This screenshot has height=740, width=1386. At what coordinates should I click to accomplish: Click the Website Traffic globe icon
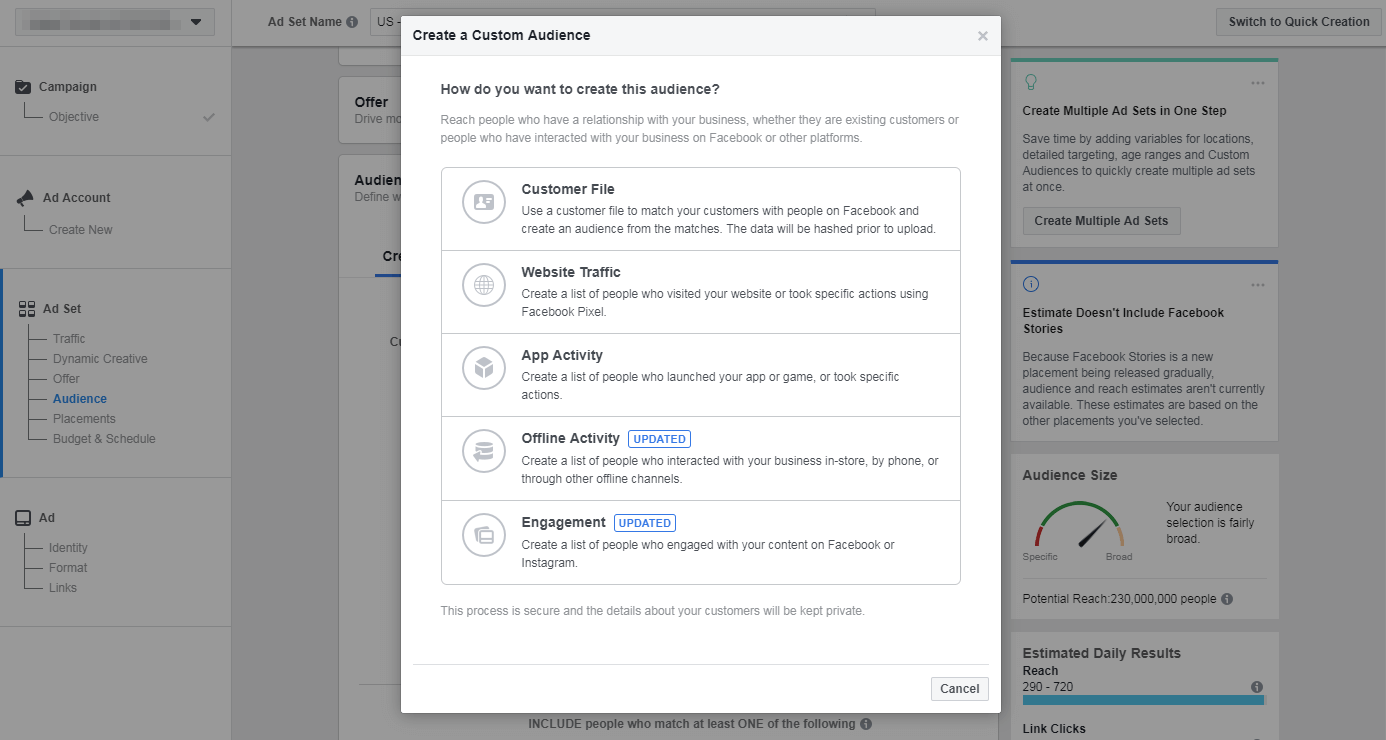tap(484, 285)
